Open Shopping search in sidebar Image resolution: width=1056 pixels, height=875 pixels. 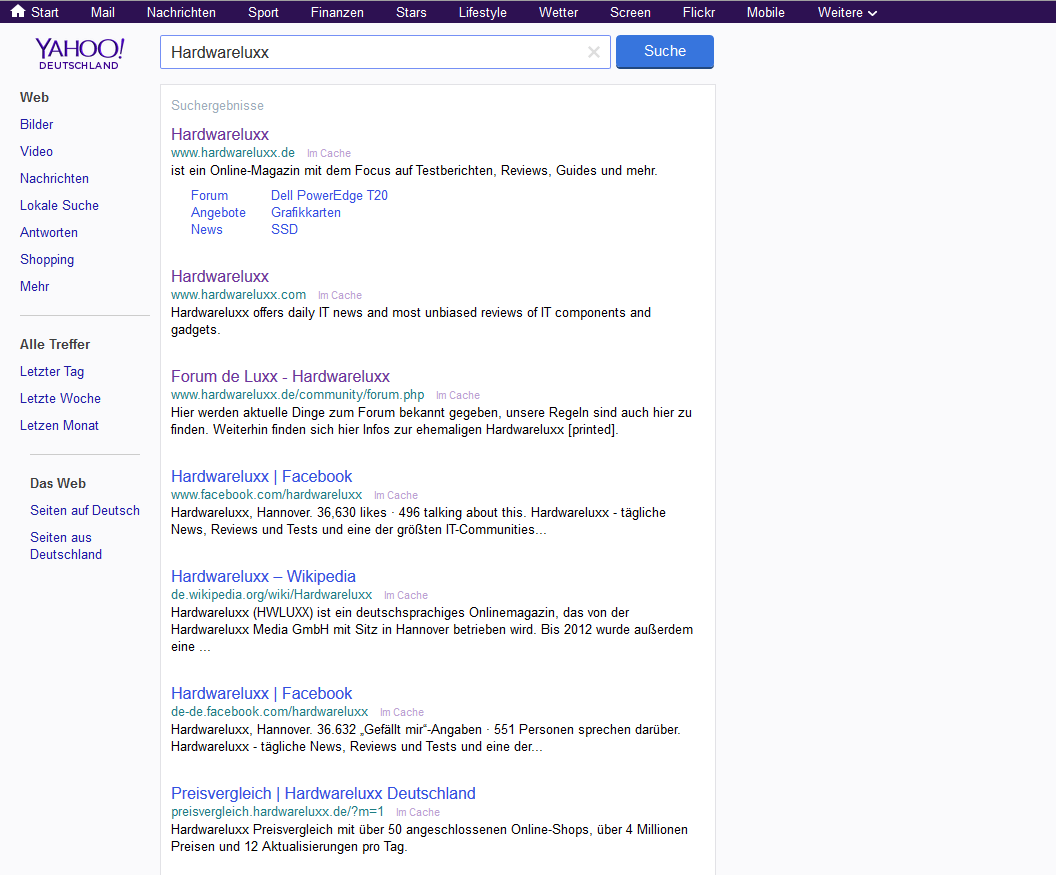(47, 259)
